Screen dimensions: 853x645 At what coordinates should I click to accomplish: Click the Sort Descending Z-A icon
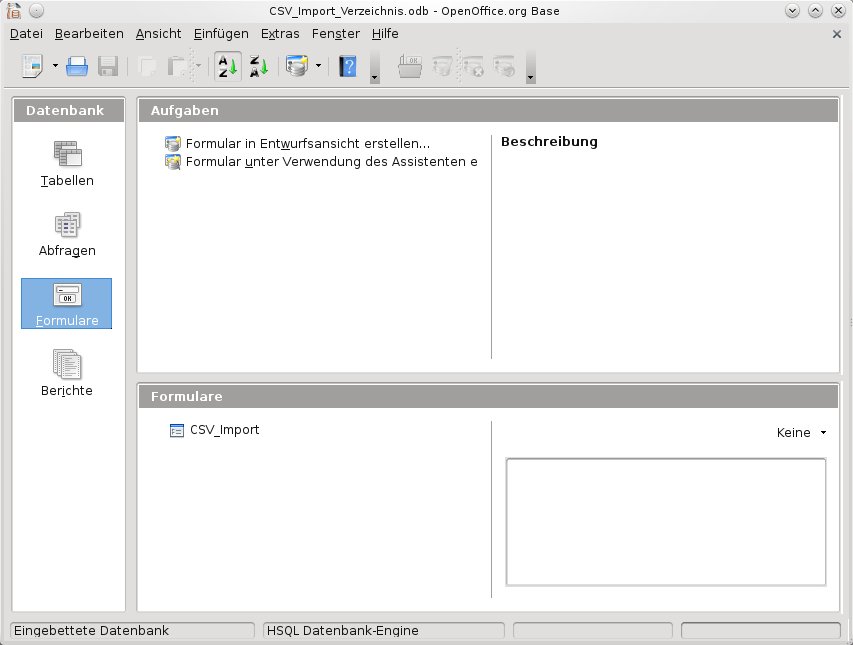tap(258, 67)
